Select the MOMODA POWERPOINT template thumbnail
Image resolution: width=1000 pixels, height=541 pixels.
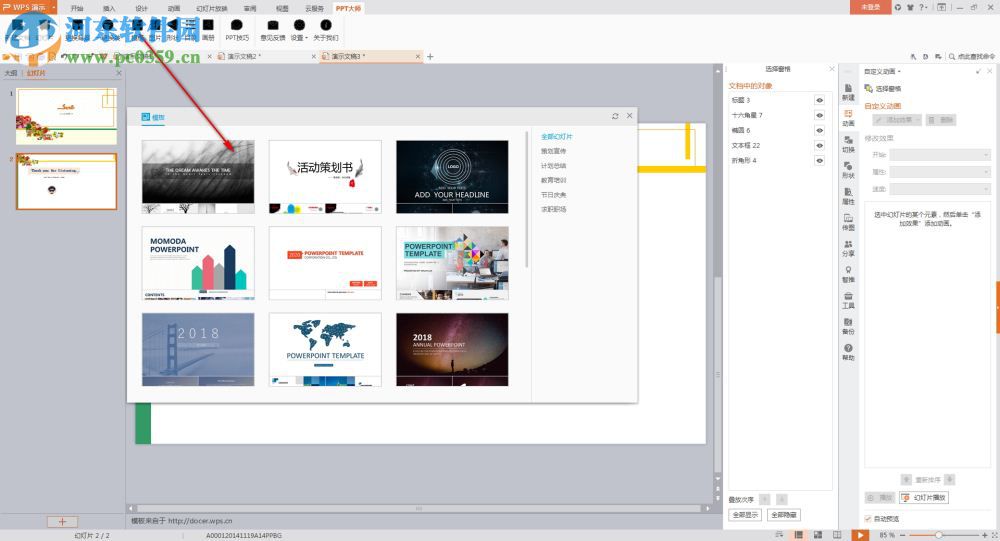(x=198, y=263)
